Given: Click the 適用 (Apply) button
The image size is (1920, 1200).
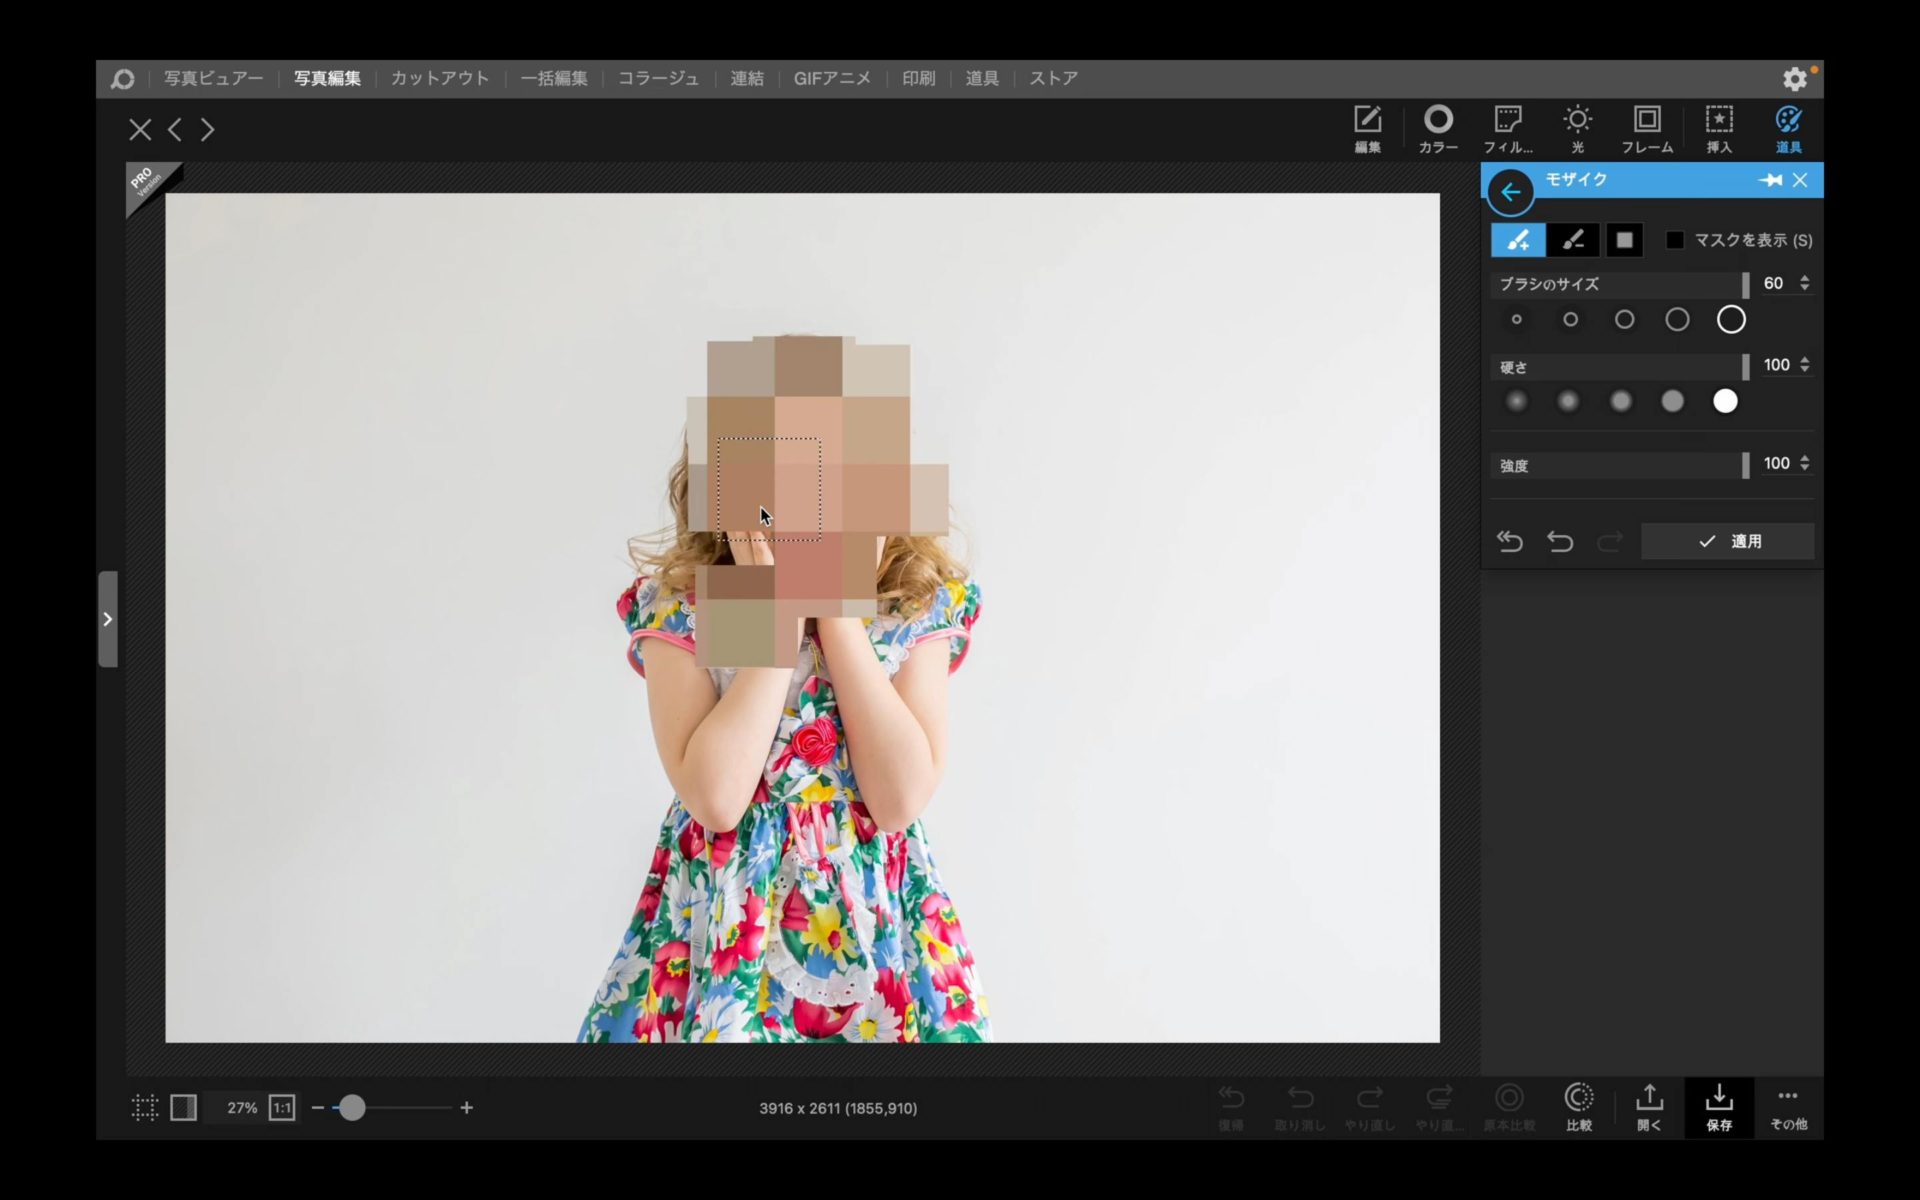Looking at the screenshot, I should (1728, 541).
